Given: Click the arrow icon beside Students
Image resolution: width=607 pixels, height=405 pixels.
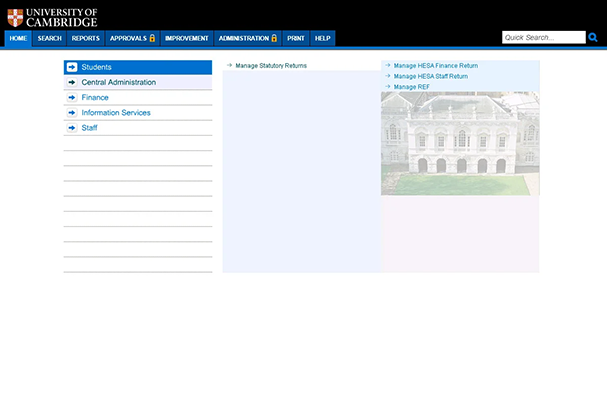Looking at the screenshot, I should coord(72,67).
